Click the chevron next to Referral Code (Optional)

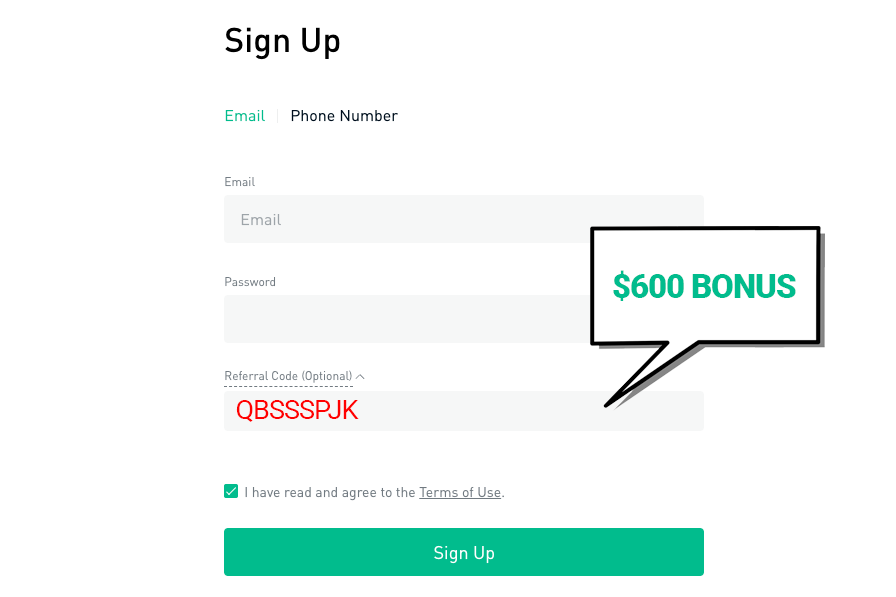(x=359, y=375)
